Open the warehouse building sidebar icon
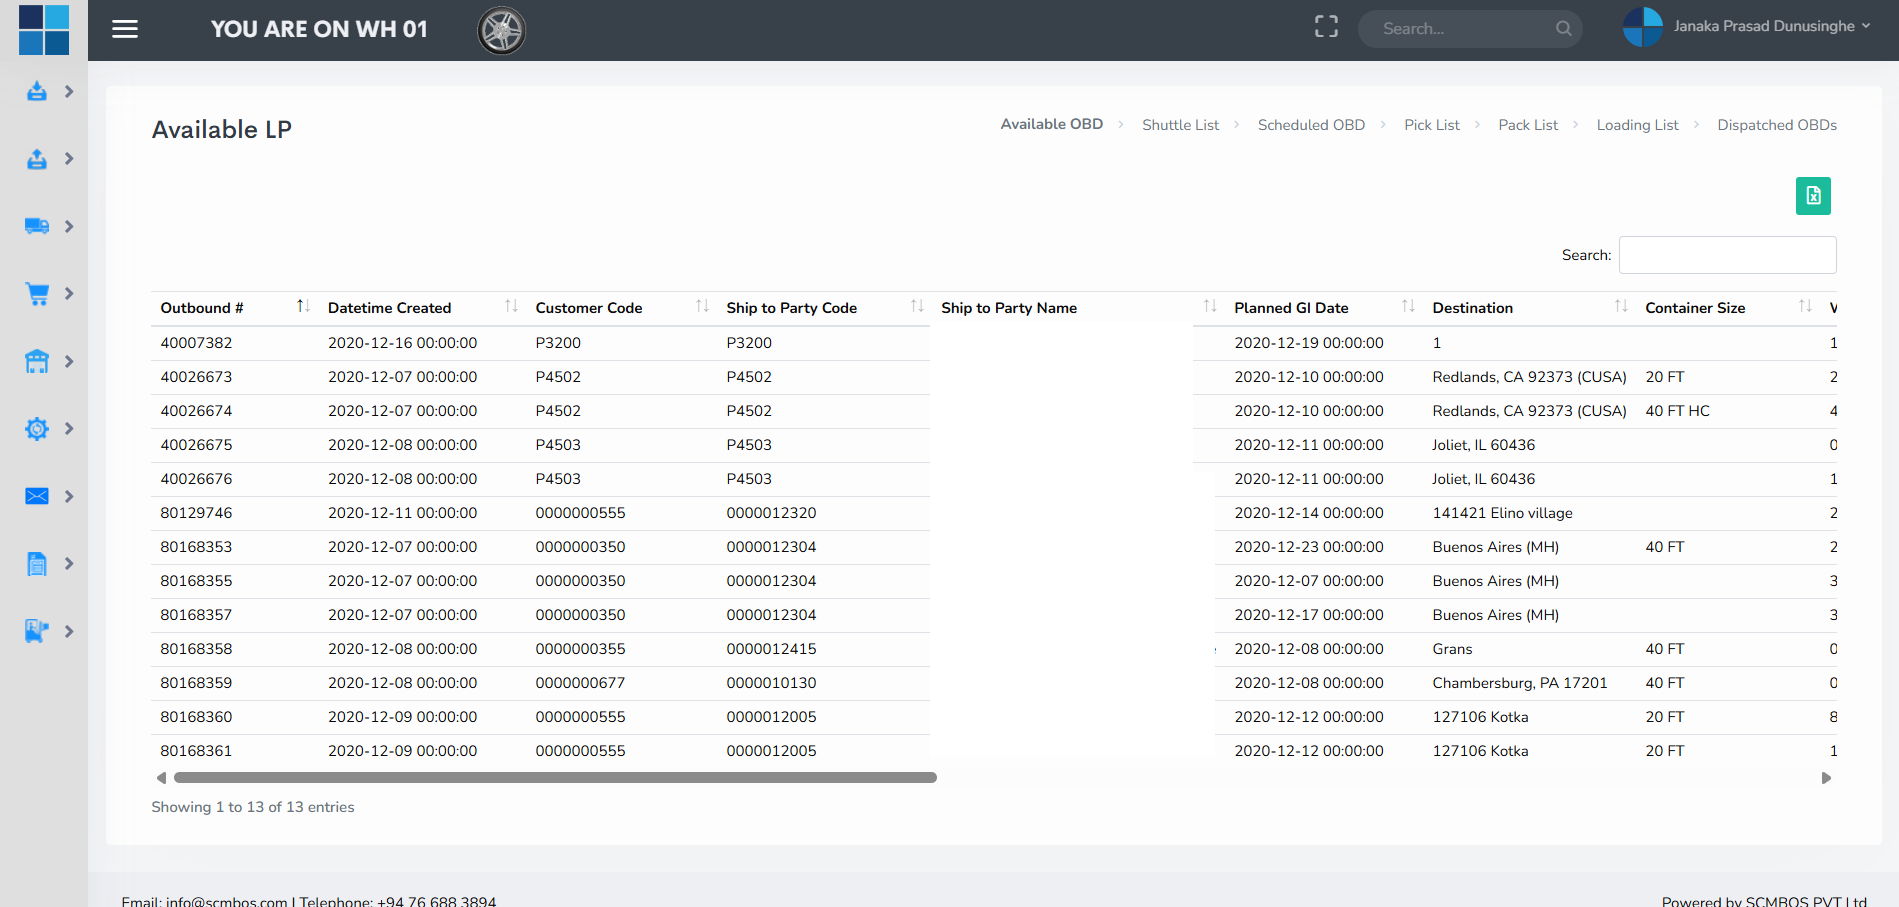This screenshot has width=1899, height=907. [x=37, y=361]
